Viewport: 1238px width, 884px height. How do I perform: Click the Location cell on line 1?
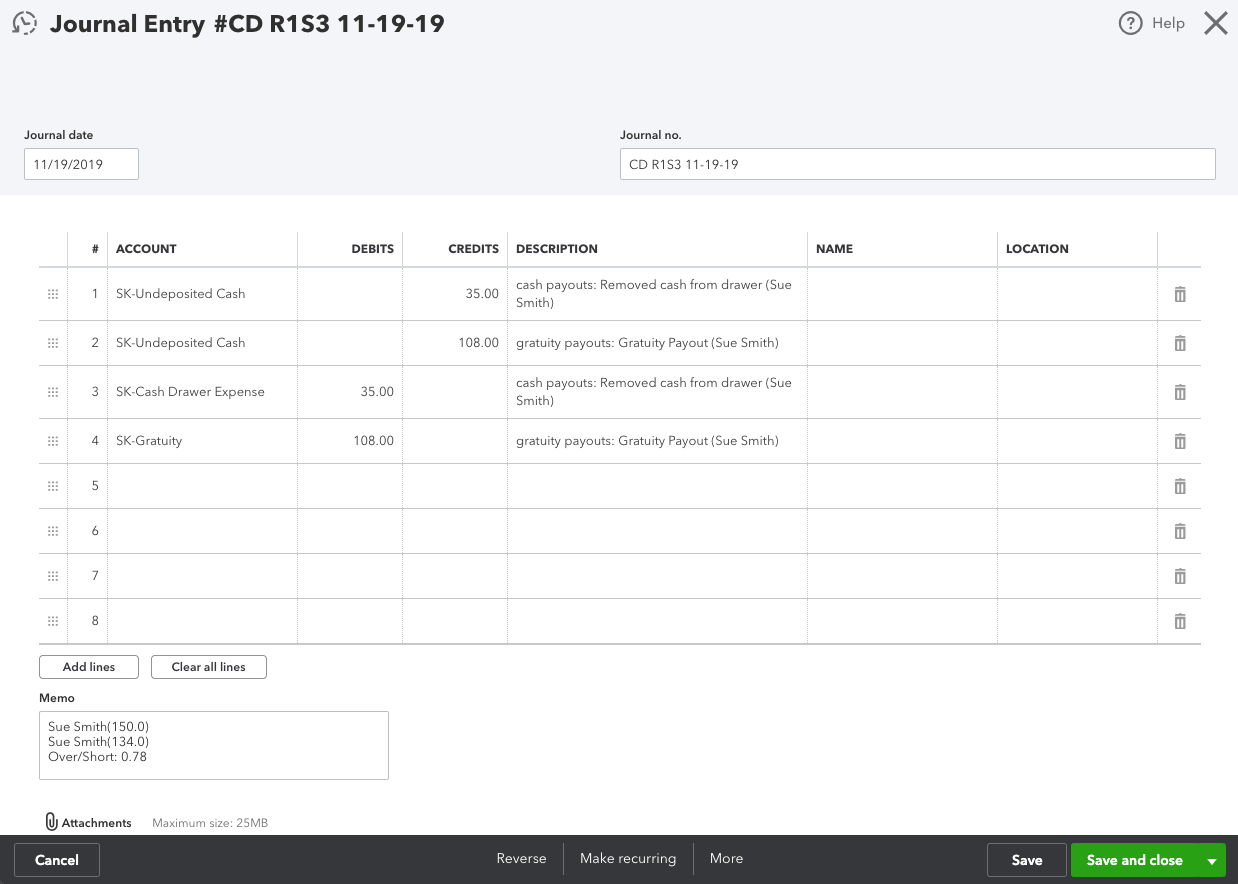click(x=1077, y=294)
